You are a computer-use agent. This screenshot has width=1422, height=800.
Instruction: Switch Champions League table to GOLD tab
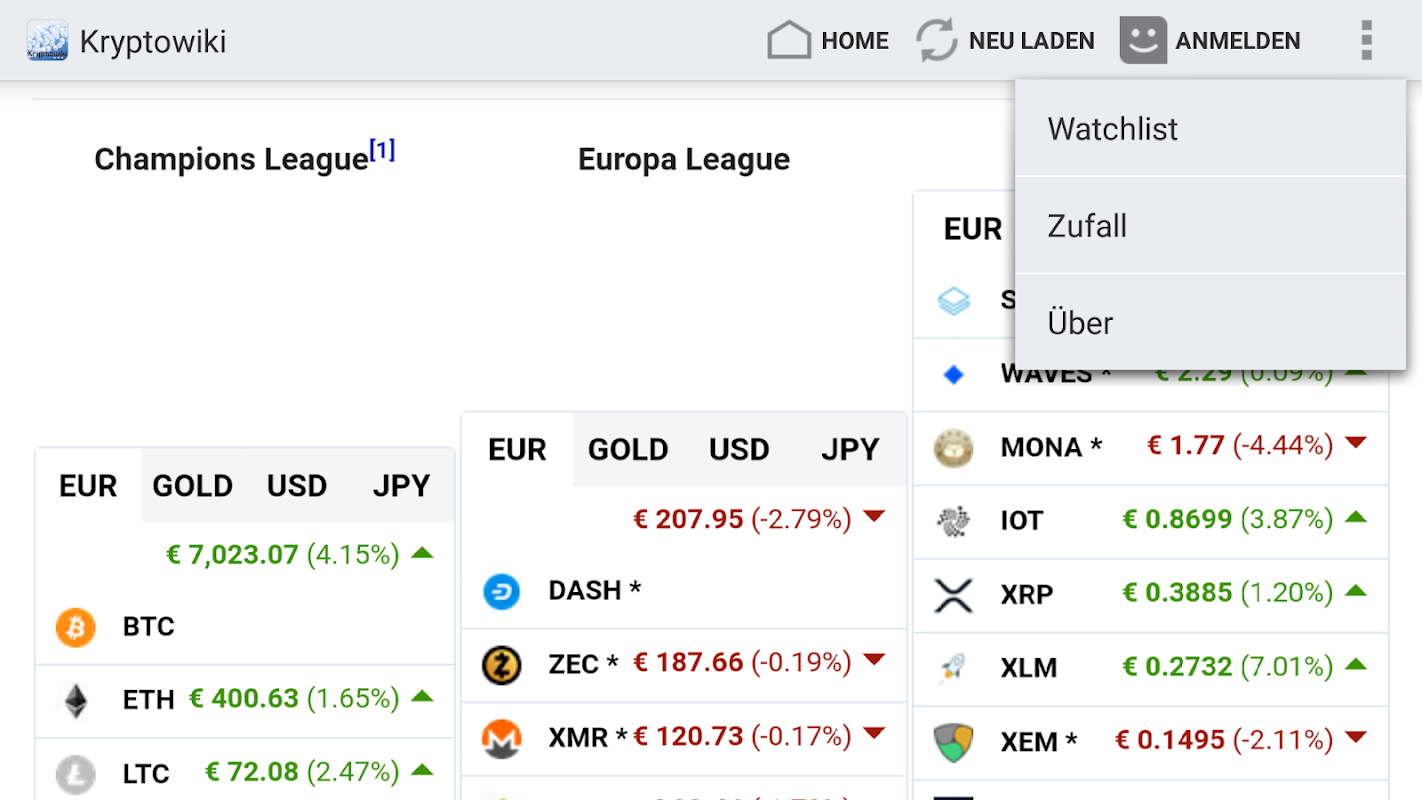click(192, 486)
